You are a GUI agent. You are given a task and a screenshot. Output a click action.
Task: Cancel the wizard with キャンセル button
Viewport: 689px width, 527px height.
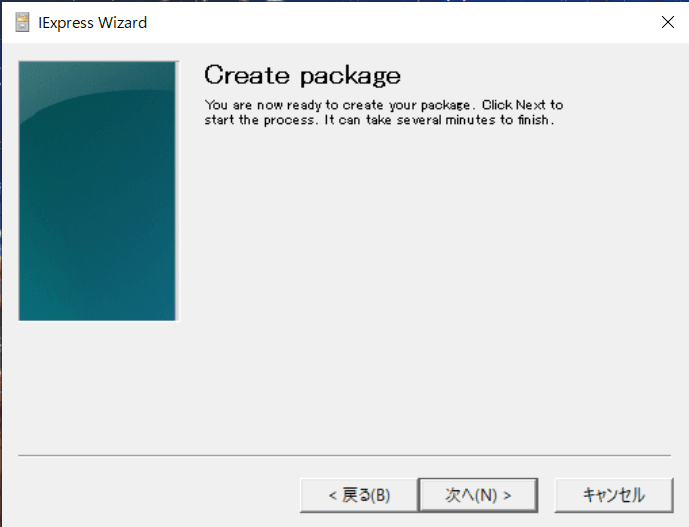tap(613, 495)
